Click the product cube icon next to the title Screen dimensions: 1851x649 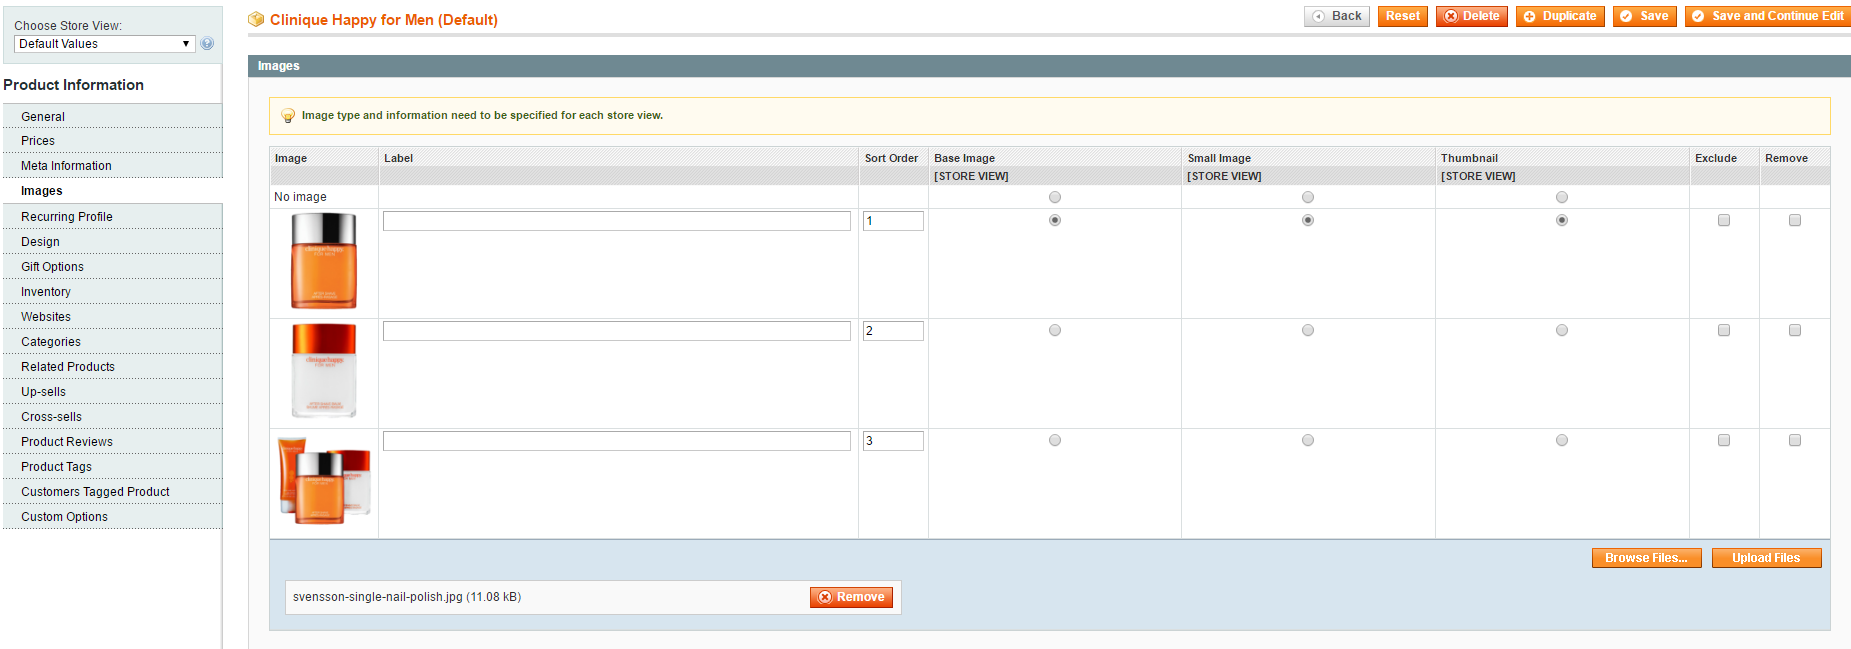[256, 19]
